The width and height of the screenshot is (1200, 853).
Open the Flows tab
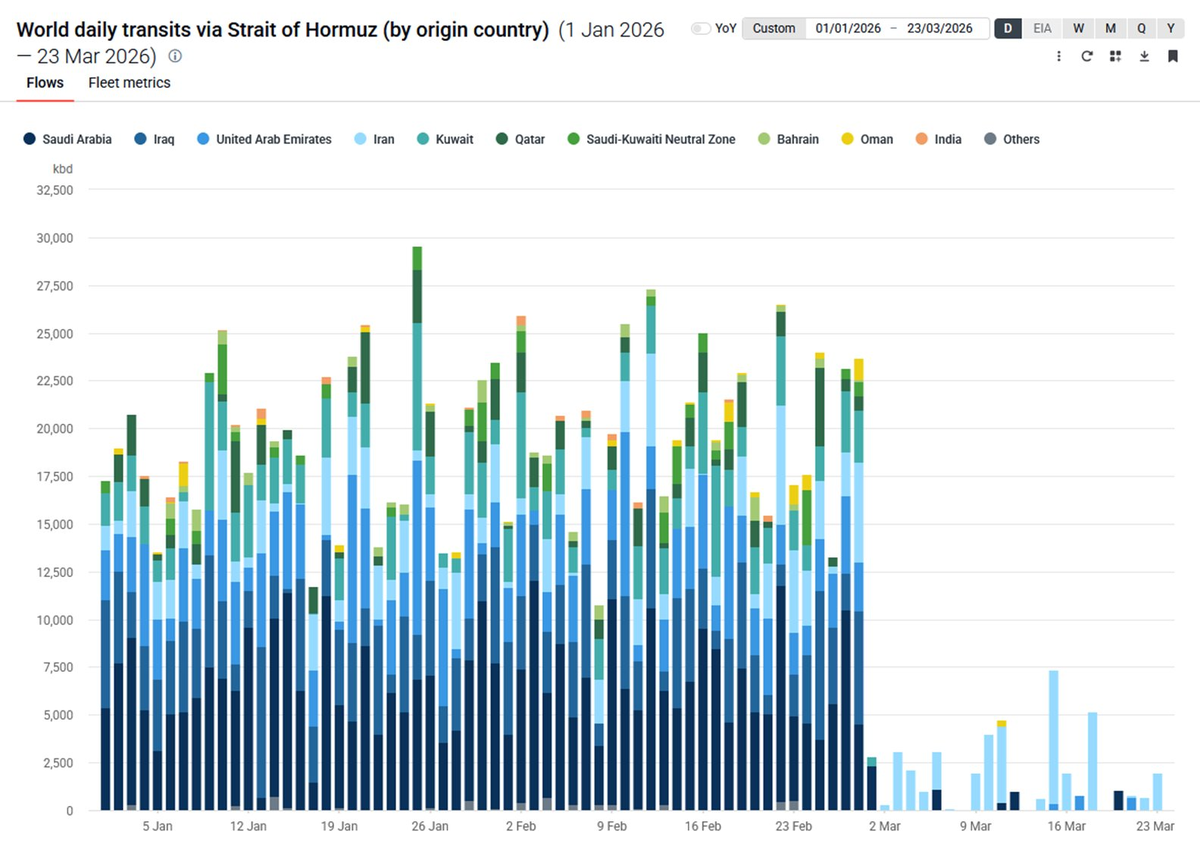tap(45, 83)
